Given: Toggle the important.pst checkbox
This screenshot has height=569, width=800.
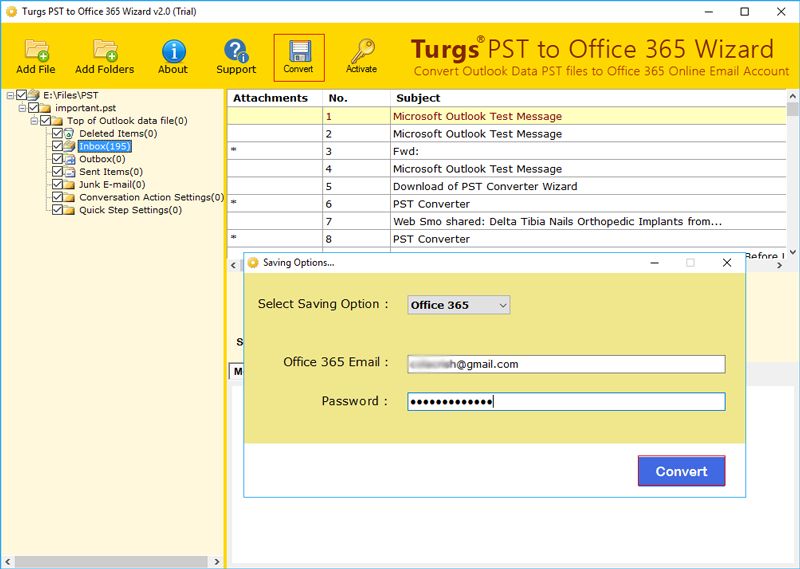Looking at the screenshot, I should [x=34, y=108].
